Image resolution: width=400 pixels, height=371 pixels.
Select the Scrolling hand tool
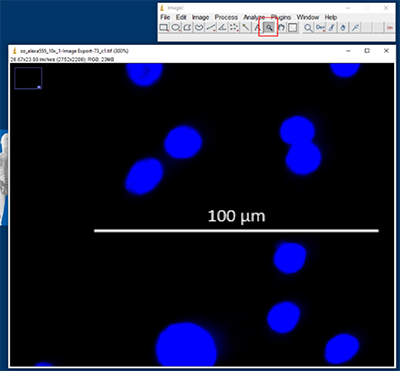pos(281,28)
